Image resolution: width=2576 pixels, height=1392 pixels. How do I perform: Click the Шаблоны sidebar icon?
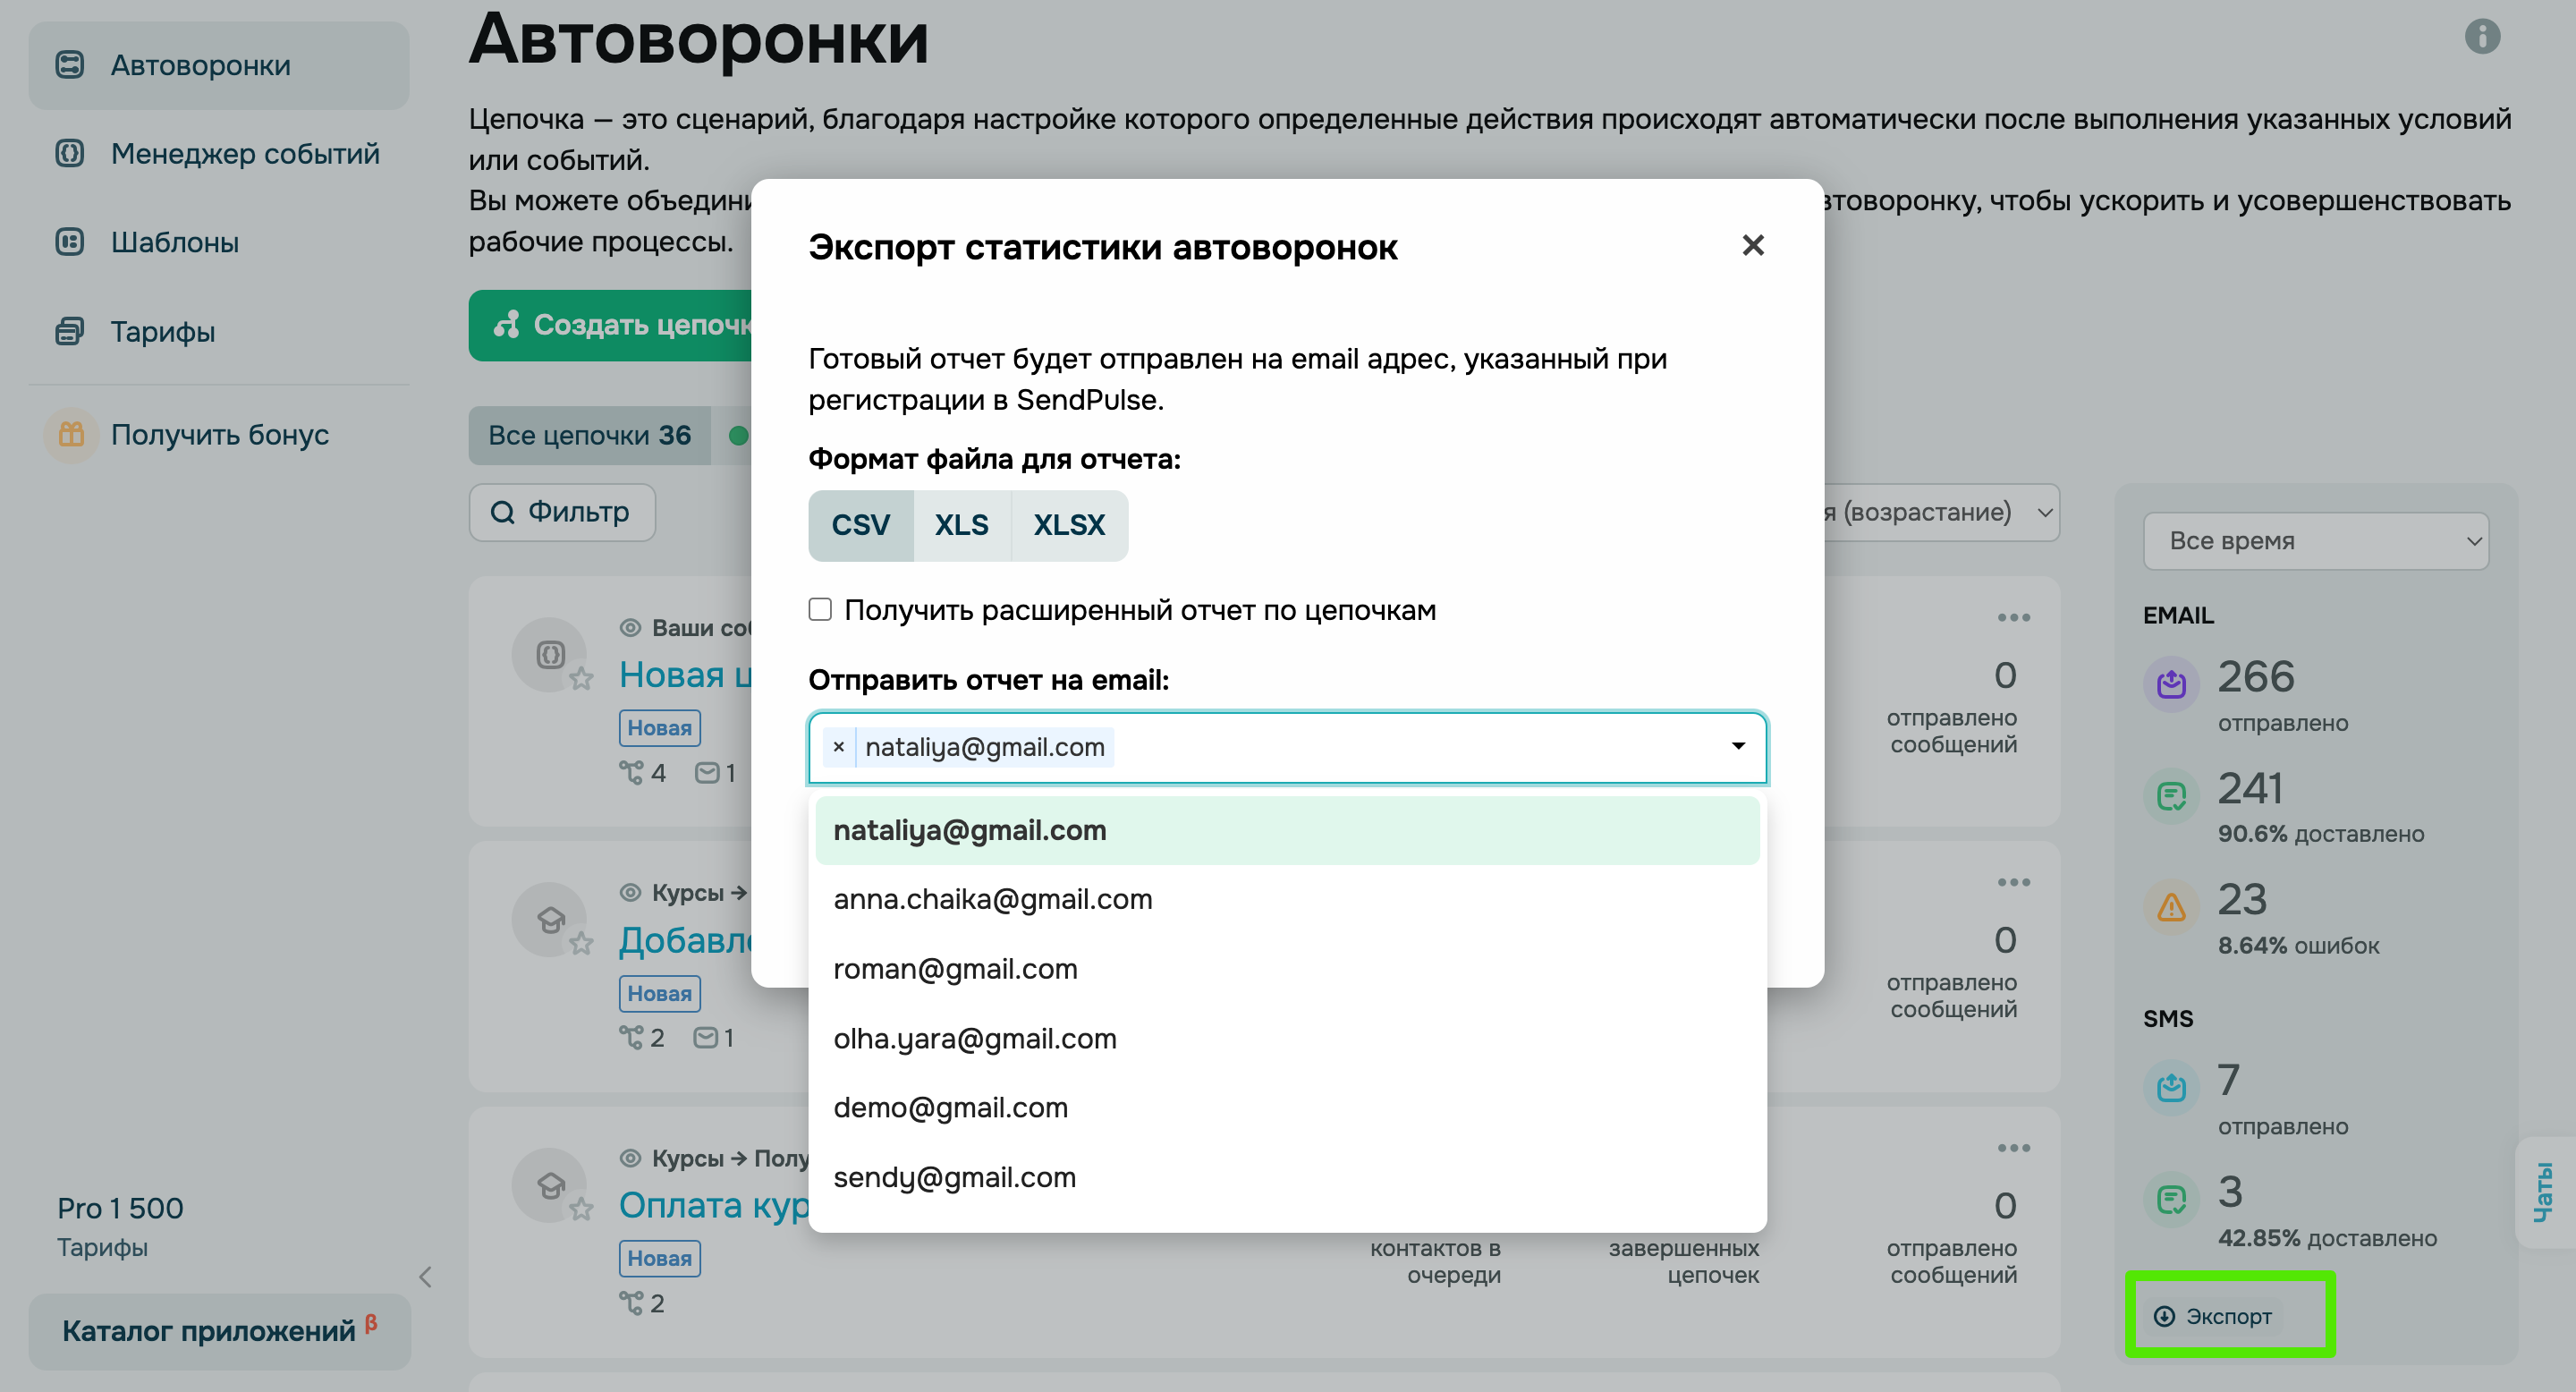point(69,242)
